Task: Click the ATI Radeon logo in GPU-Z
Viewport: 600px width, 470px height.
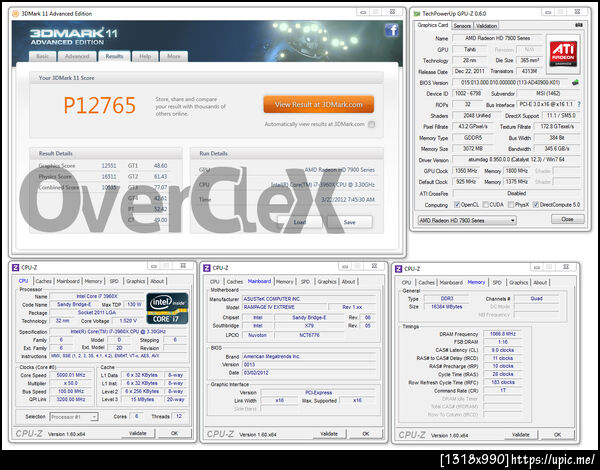Action: click(563, 54)
